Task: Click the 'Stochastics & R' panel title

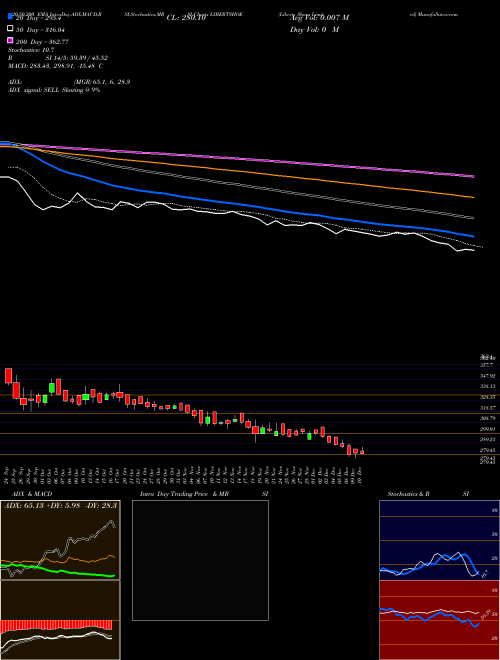Action: pyautogui.click(x=408, y=494)
